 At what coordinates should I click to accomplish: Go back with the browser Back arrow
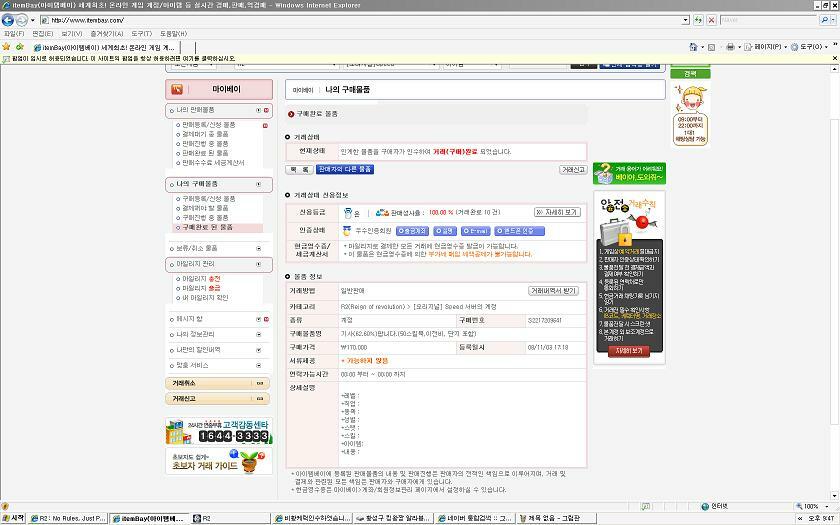click(8, 20)
